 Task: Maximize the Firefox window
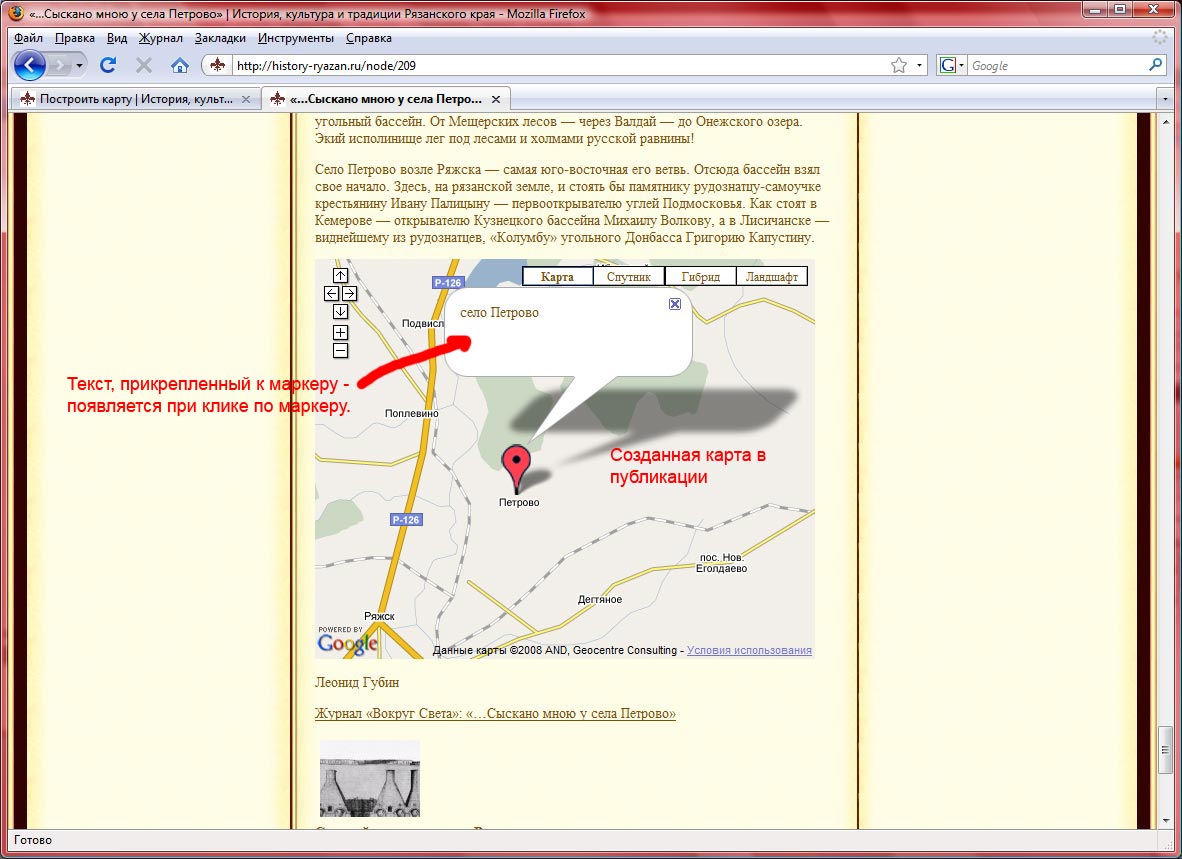[x=1120, y=9]
